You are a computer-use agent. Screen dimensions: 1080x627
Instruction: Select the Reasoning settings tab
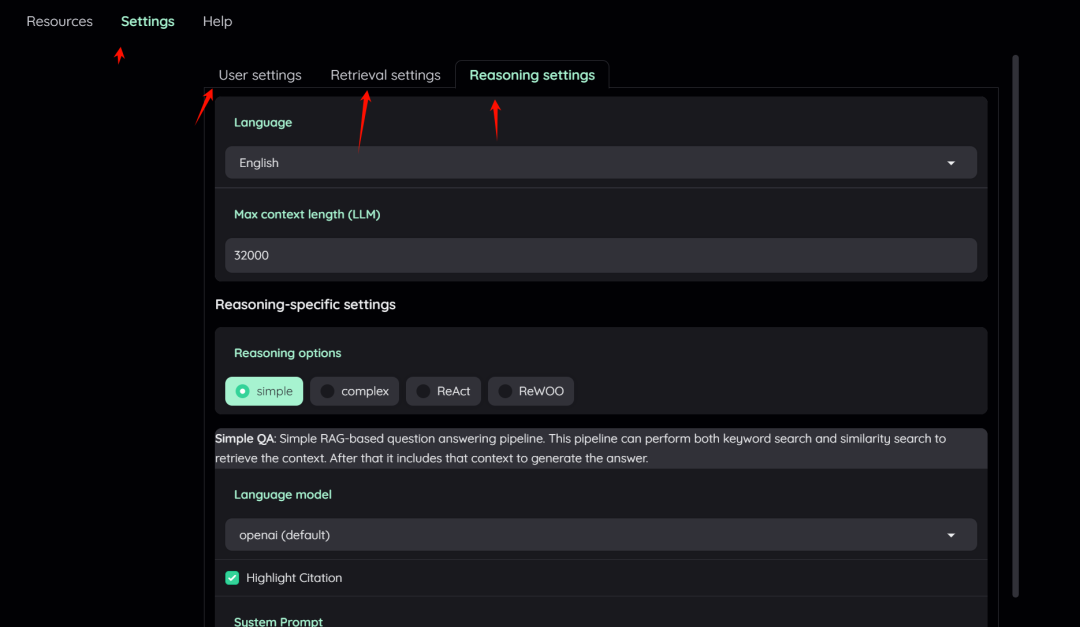[x=531, y=74]
